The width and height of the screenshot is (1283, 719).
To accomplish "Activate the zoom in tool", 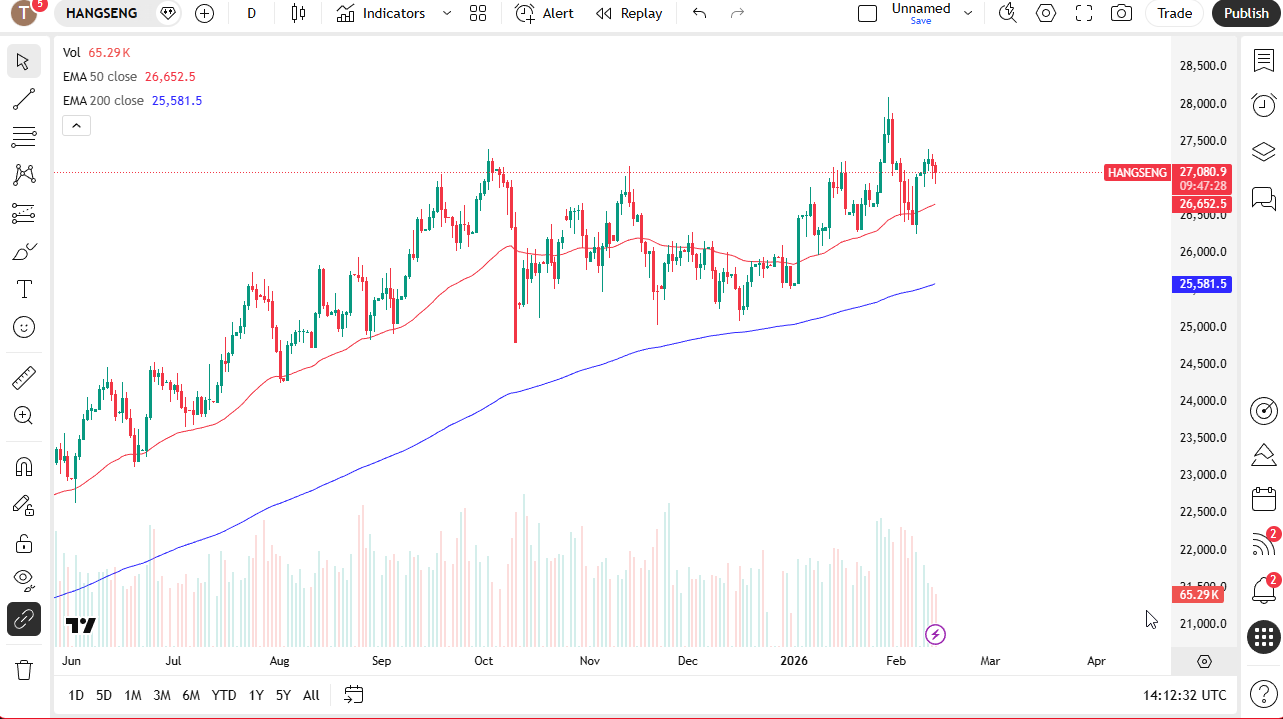I will click(24, 416).
